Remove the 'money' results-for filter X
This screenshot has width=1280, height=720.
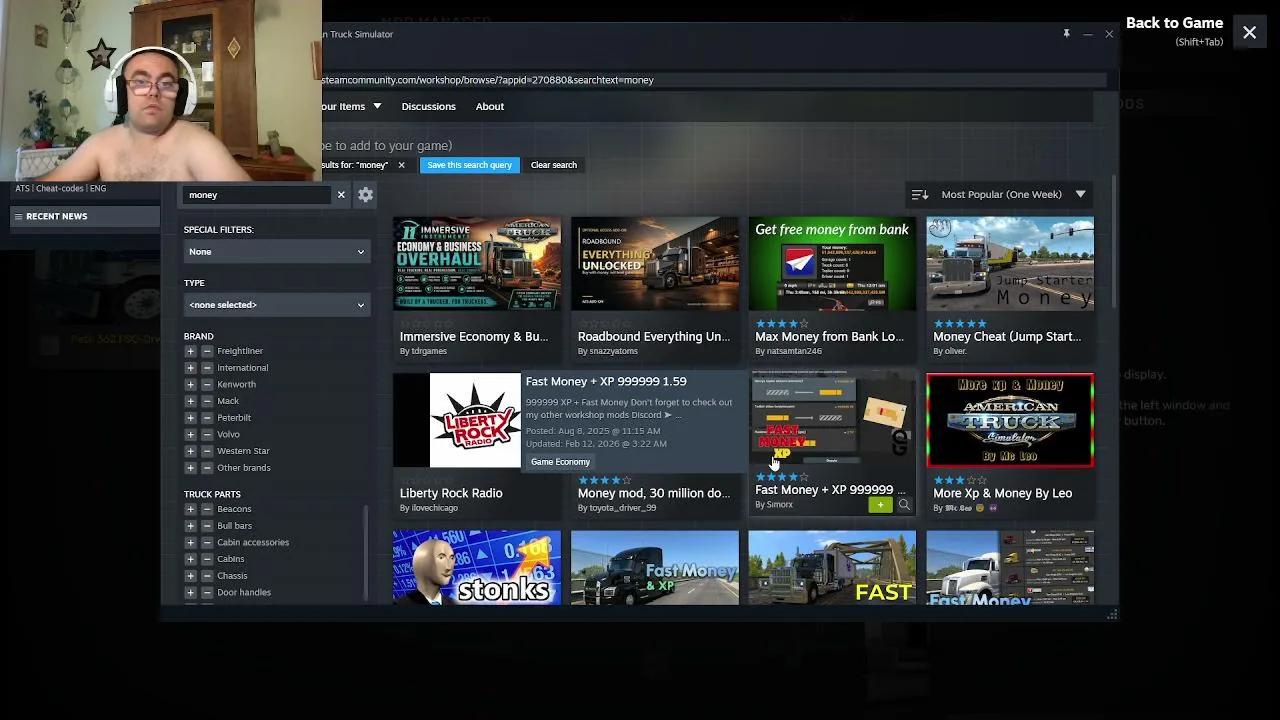[x=401, y=165]
